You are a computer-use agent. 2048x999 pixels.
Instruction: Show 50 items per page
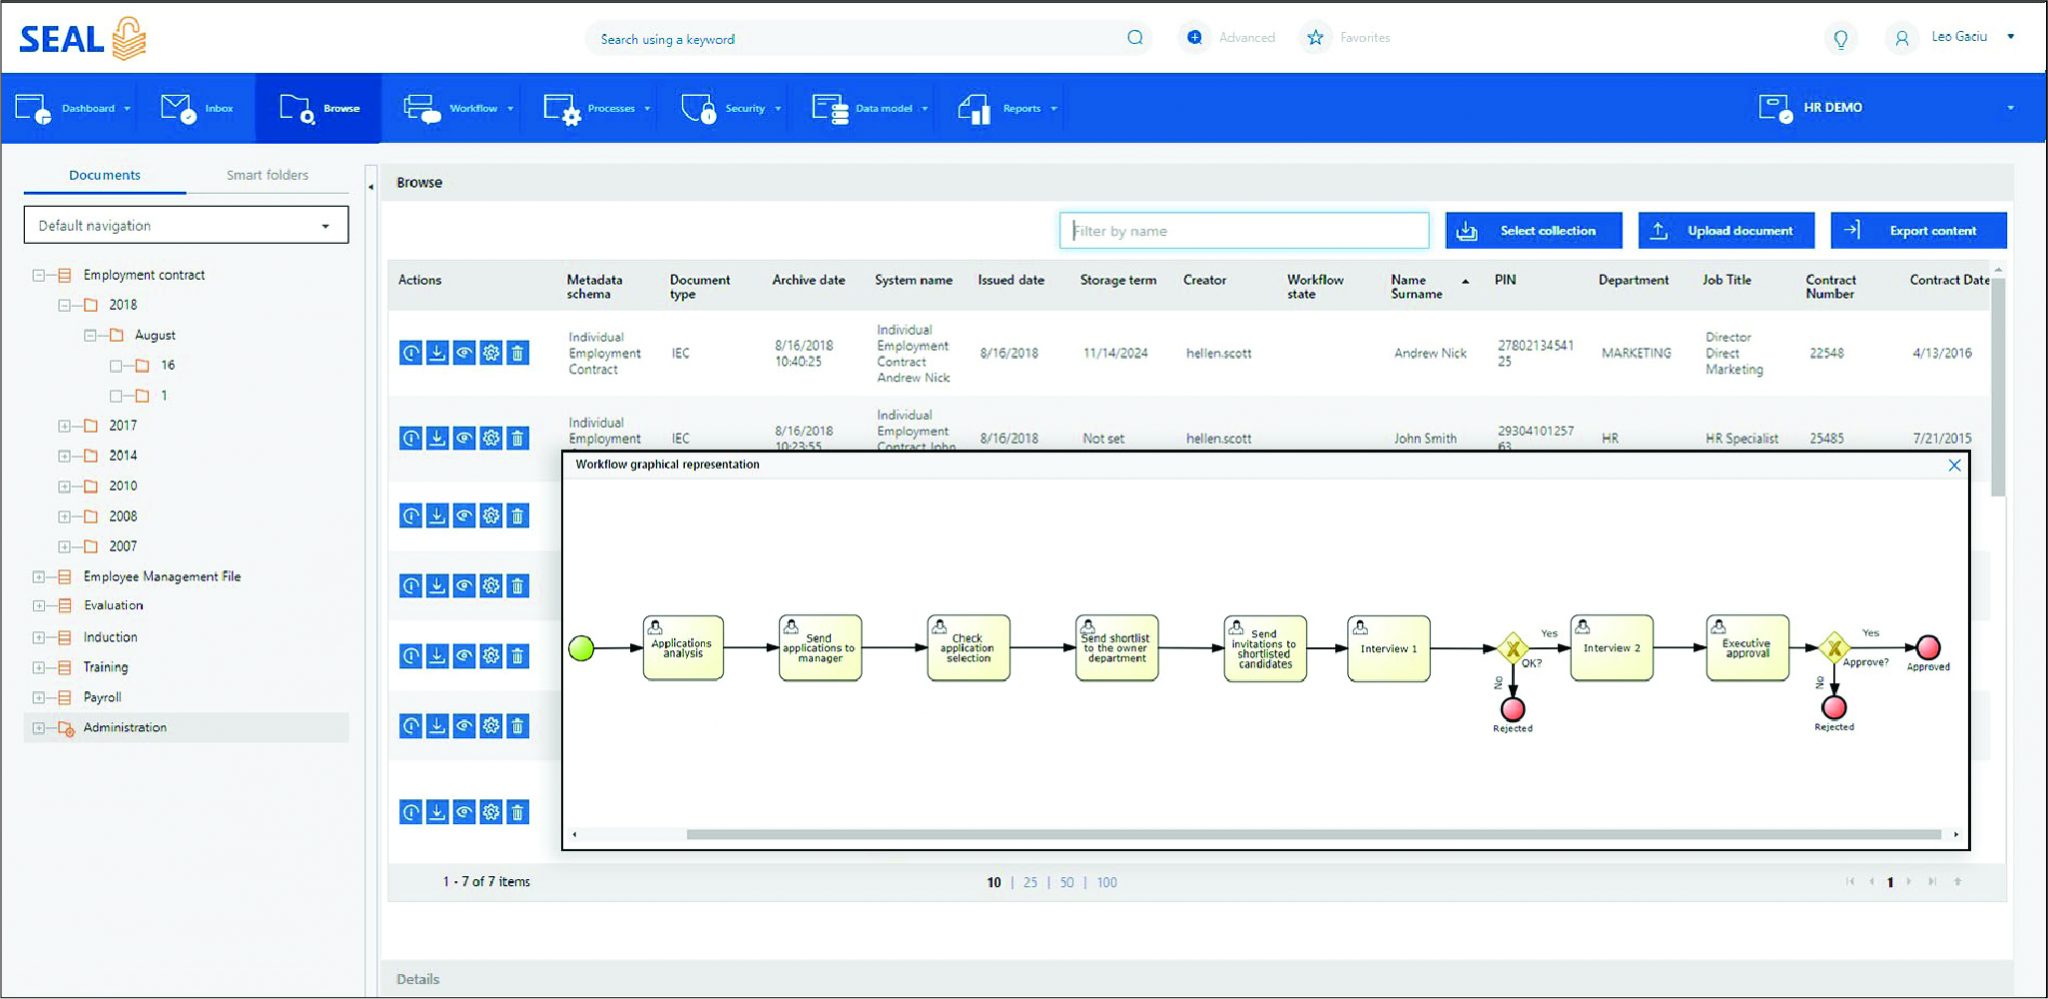1067,882
